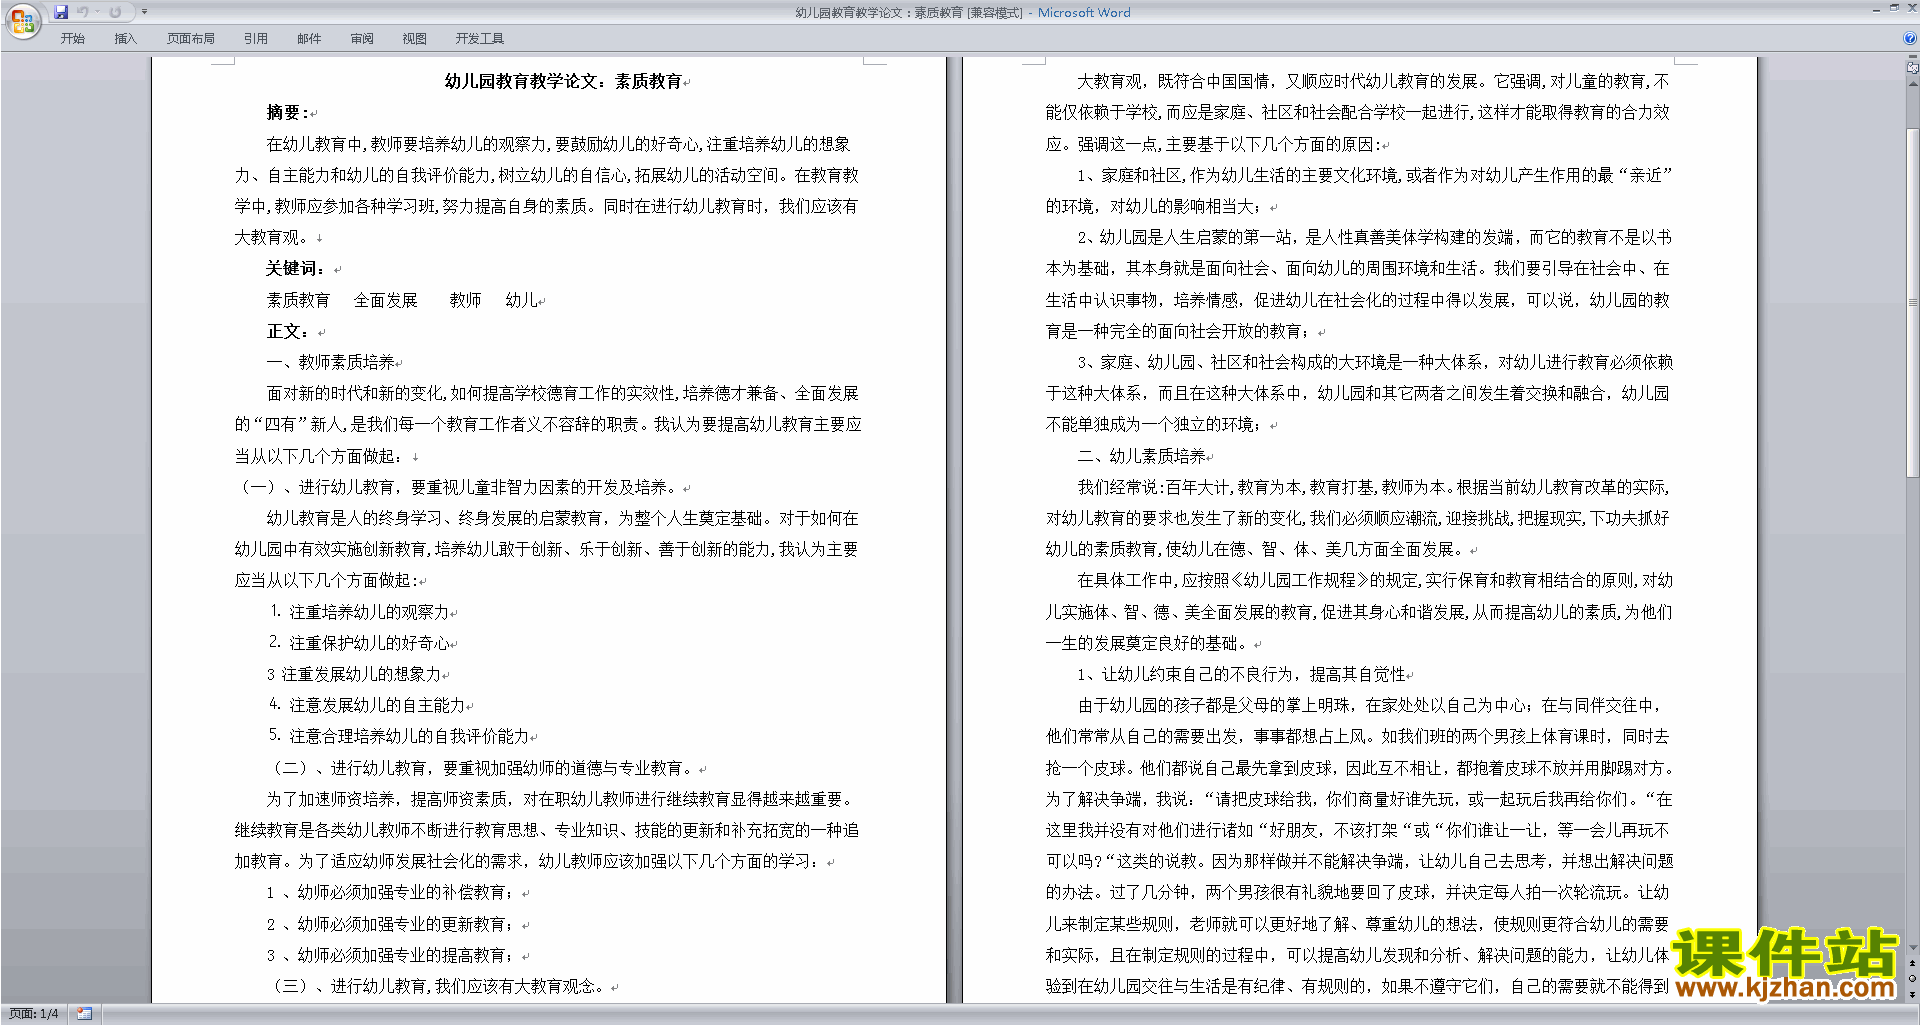The image size is (1920, 1025).
Task: Click the 页面: 1/4 status indicator
Action: click(34, 1014)
